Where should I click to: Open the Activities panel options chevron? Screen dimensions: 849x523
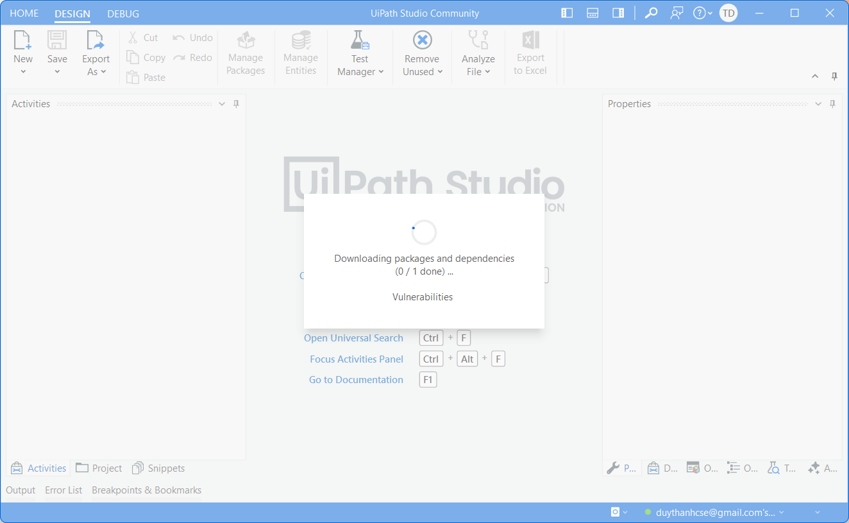coord(221,104)
